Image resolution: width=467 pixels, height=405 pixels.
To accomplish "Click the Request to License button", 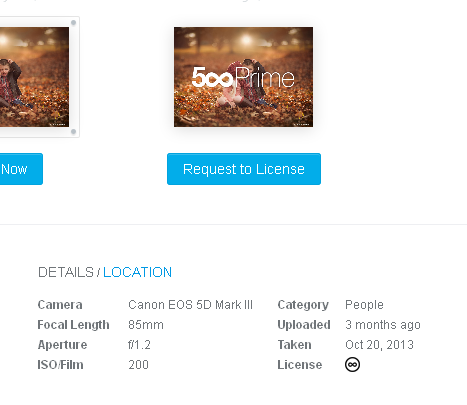I will [244, 169].
